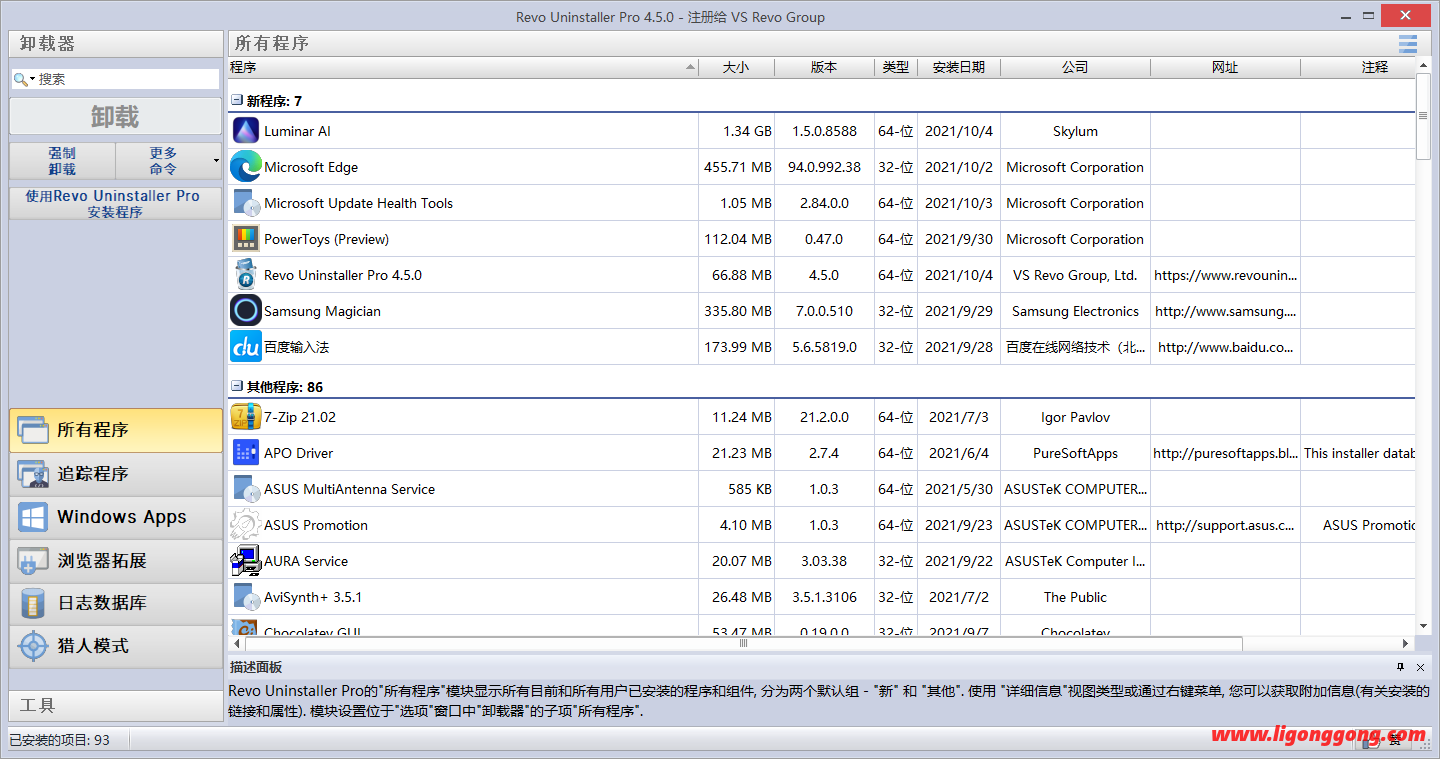This screenshot has width=1440, height=759.
Task: Click the Revo Uninstaller Pro 4.5.0 row icon
Action: [x=245, y=275]
